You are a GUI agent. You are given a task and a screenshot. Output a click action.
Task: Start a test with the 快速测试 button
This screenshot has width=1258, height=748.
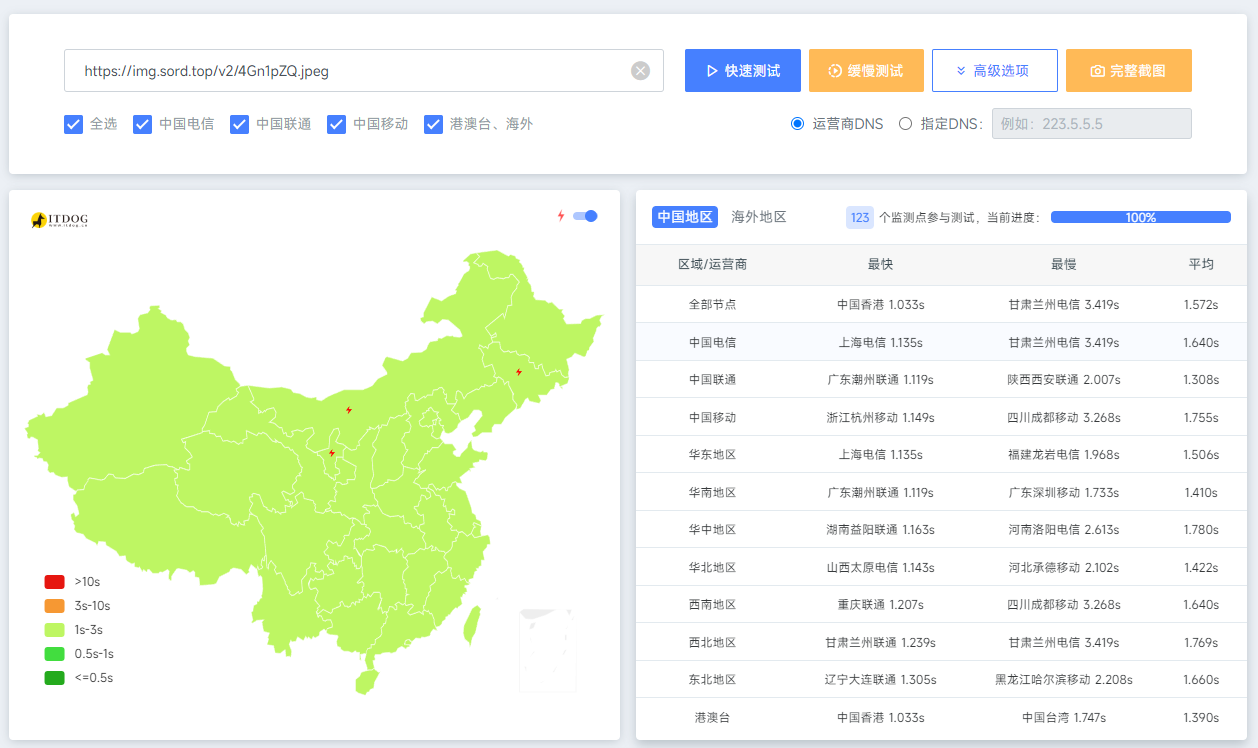(743, 70)
